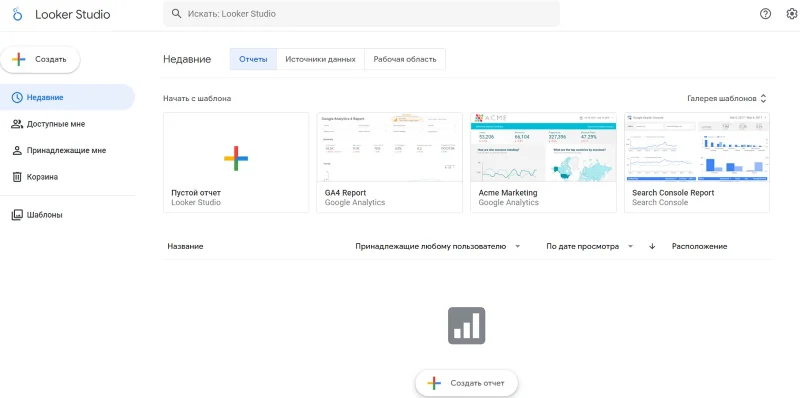Click the GA4 Report title text
800x398 pixels.
point(345,193)
